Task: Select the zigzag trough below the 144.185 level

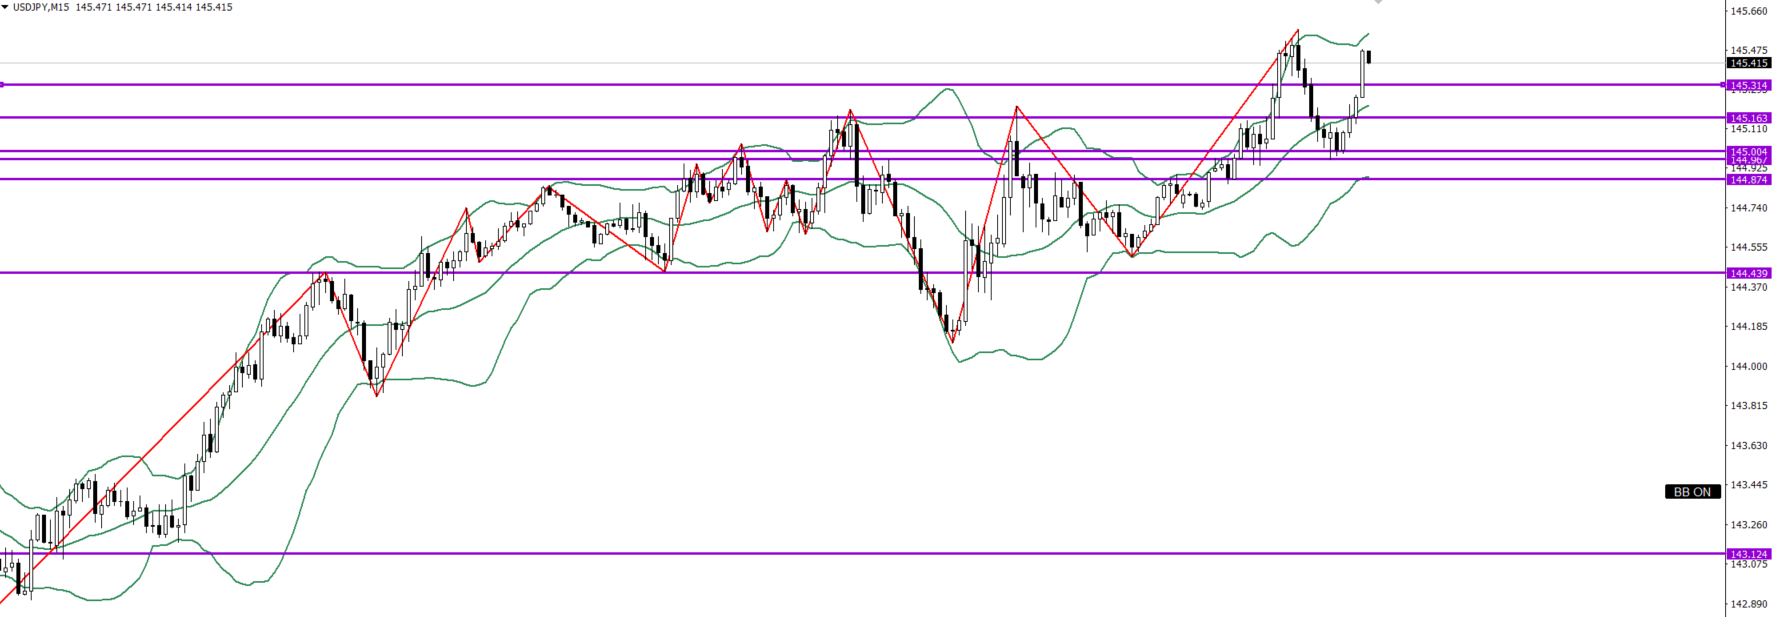Action: tap(952, 342)
